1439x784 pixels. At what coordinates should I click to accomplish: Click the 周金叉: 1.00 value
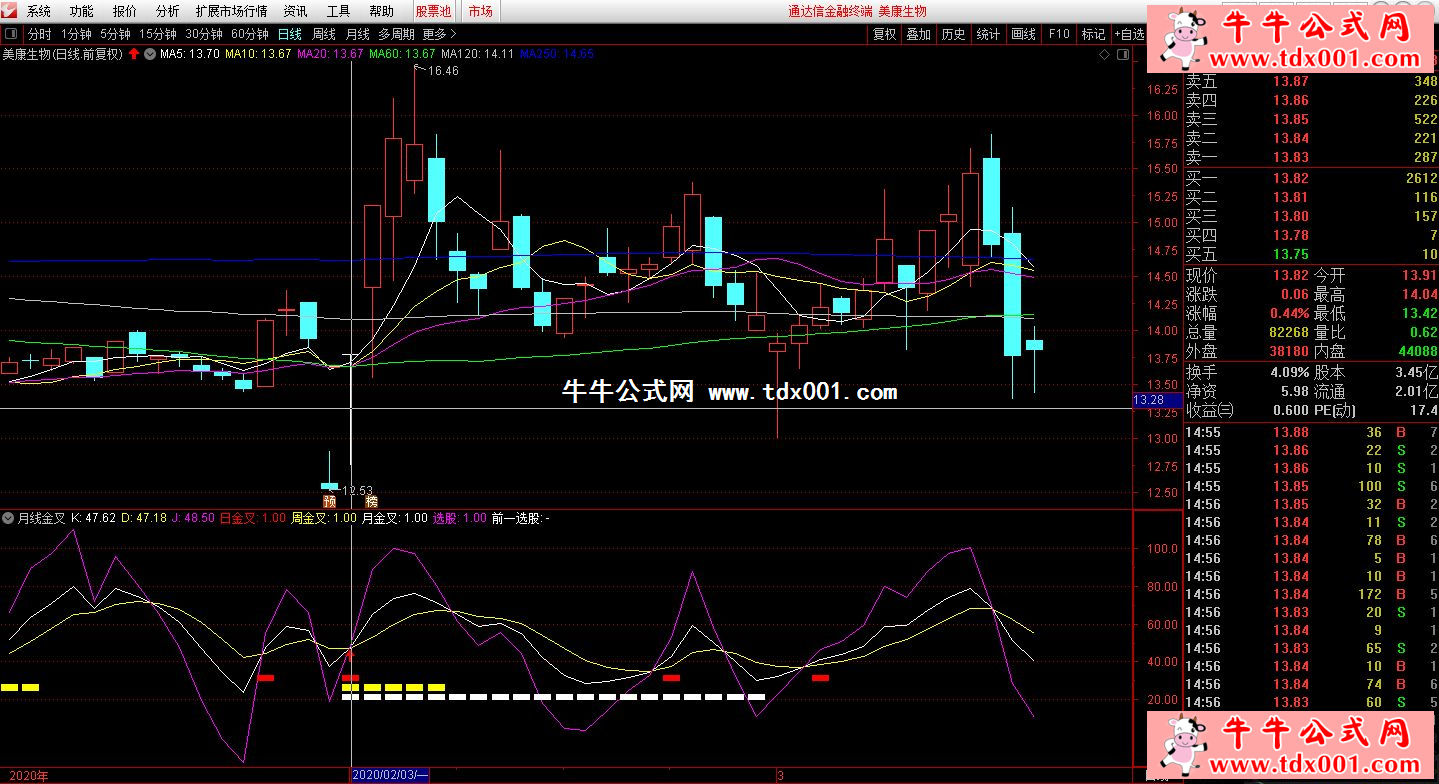tap(323, 519)
